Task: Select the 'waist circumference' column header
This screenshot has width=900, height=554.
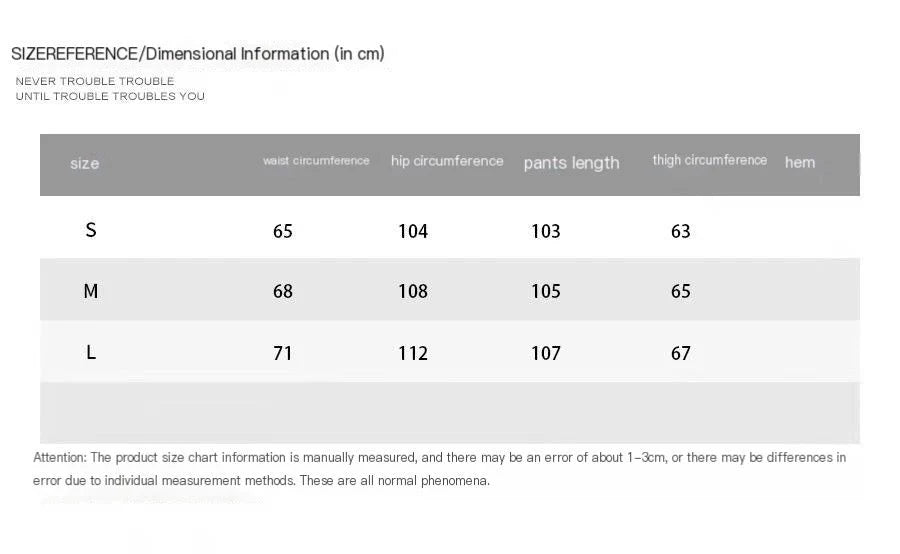Action: (x=316, y=161)
